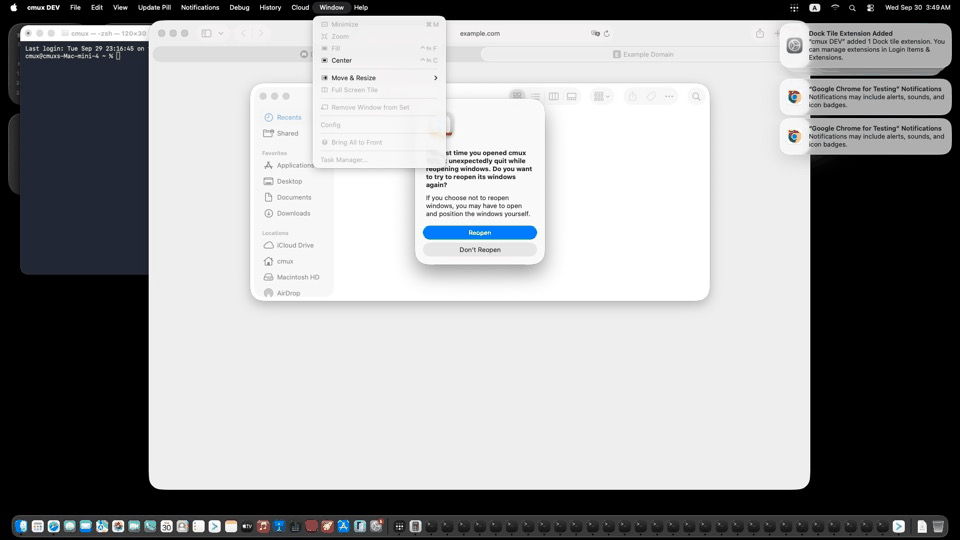Screen dimensions: 960x540
Task: Open the Update Pill menu
Action: pos(154,7)
